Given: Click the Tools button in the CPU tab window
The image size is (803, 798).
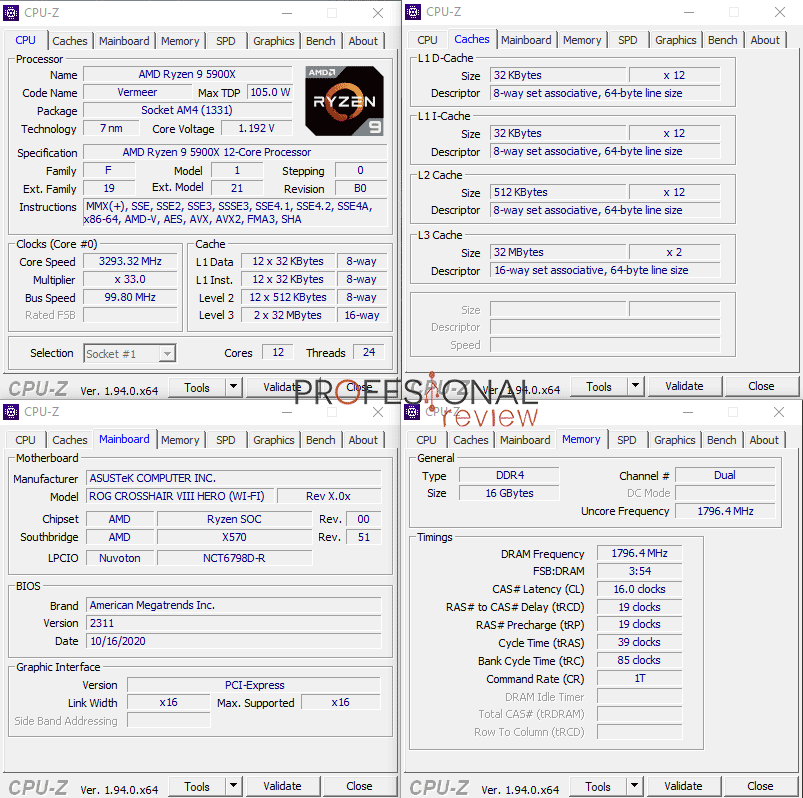Looking at the screenshot, I should coord(197,387).
